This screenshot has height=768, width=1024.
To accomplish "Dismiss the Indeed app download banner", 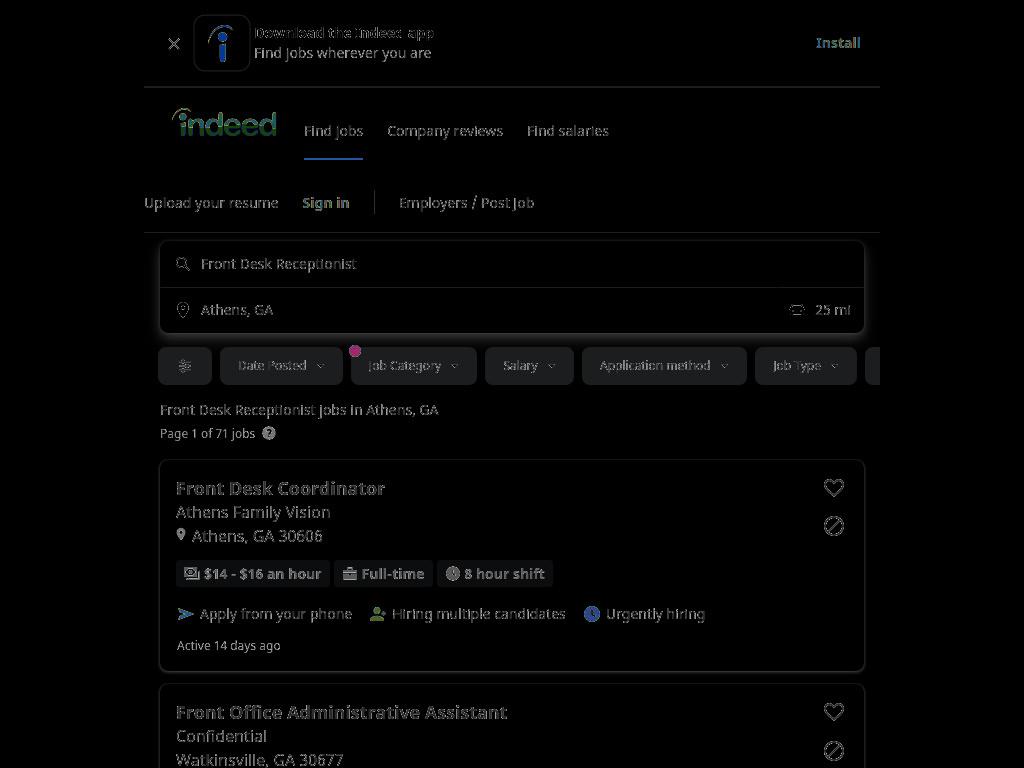I will pyautogui.click(x=174, y=44).
